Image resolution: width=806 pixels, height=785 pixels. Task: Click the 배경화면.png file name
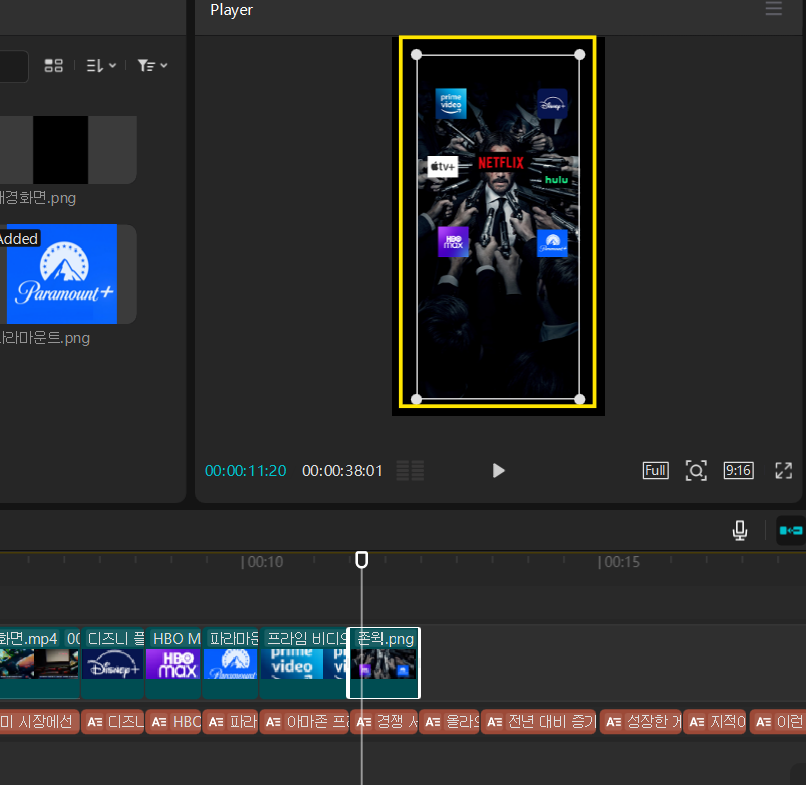(x=38, y=198)
